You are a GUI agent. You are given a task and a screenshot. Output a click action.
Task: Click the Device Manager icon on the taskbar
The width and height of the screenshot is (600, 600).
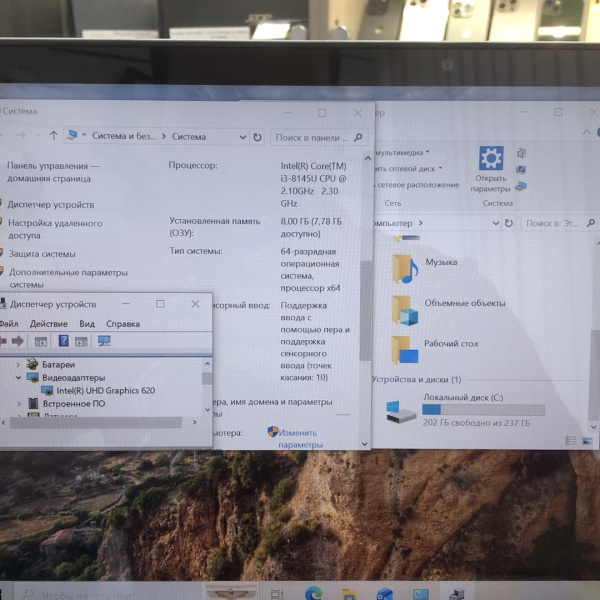[457, 594]
